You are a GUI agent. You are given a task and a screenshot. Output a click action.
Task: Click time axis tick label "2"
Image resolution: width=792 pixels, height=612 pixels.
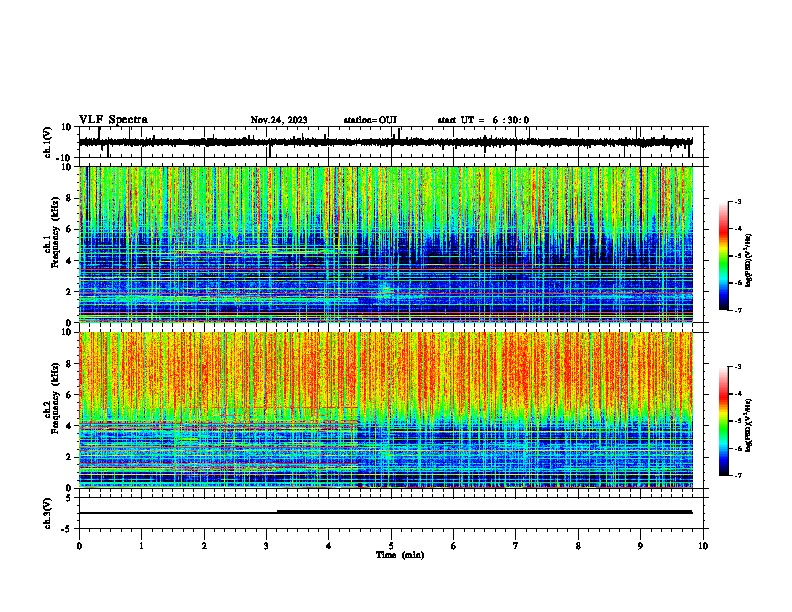pos(204,546)
